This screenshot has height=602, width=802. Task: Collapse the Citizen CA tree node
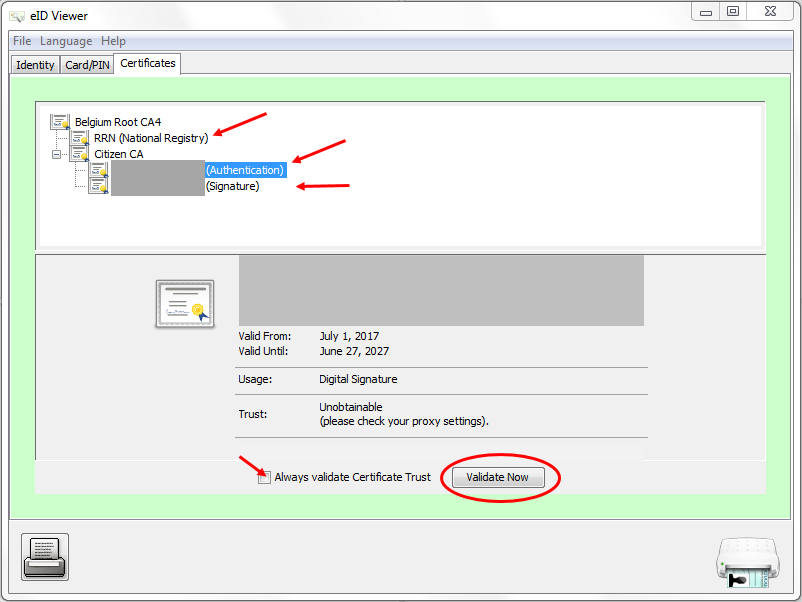[56, 154]
